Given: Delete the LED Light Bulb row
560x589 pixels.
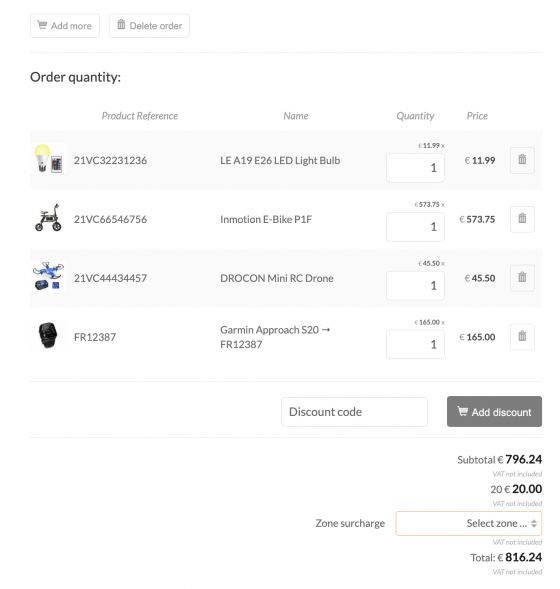Looking at the screenshot, I should click(x=522, y=160).
